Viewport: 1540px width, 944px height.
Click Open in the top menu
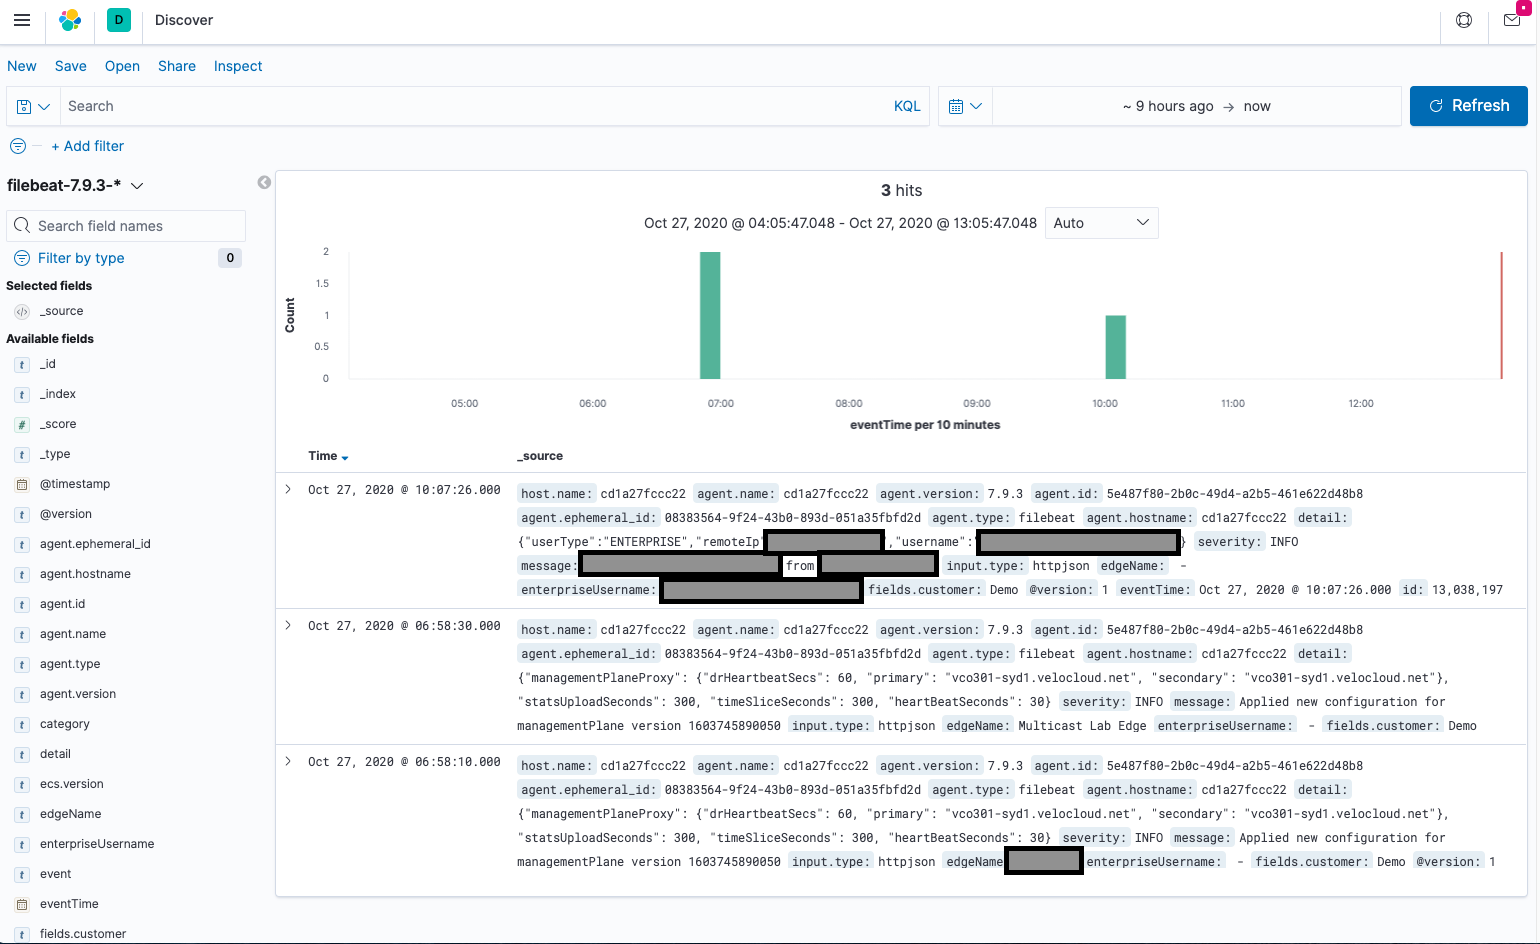point(122,66)
